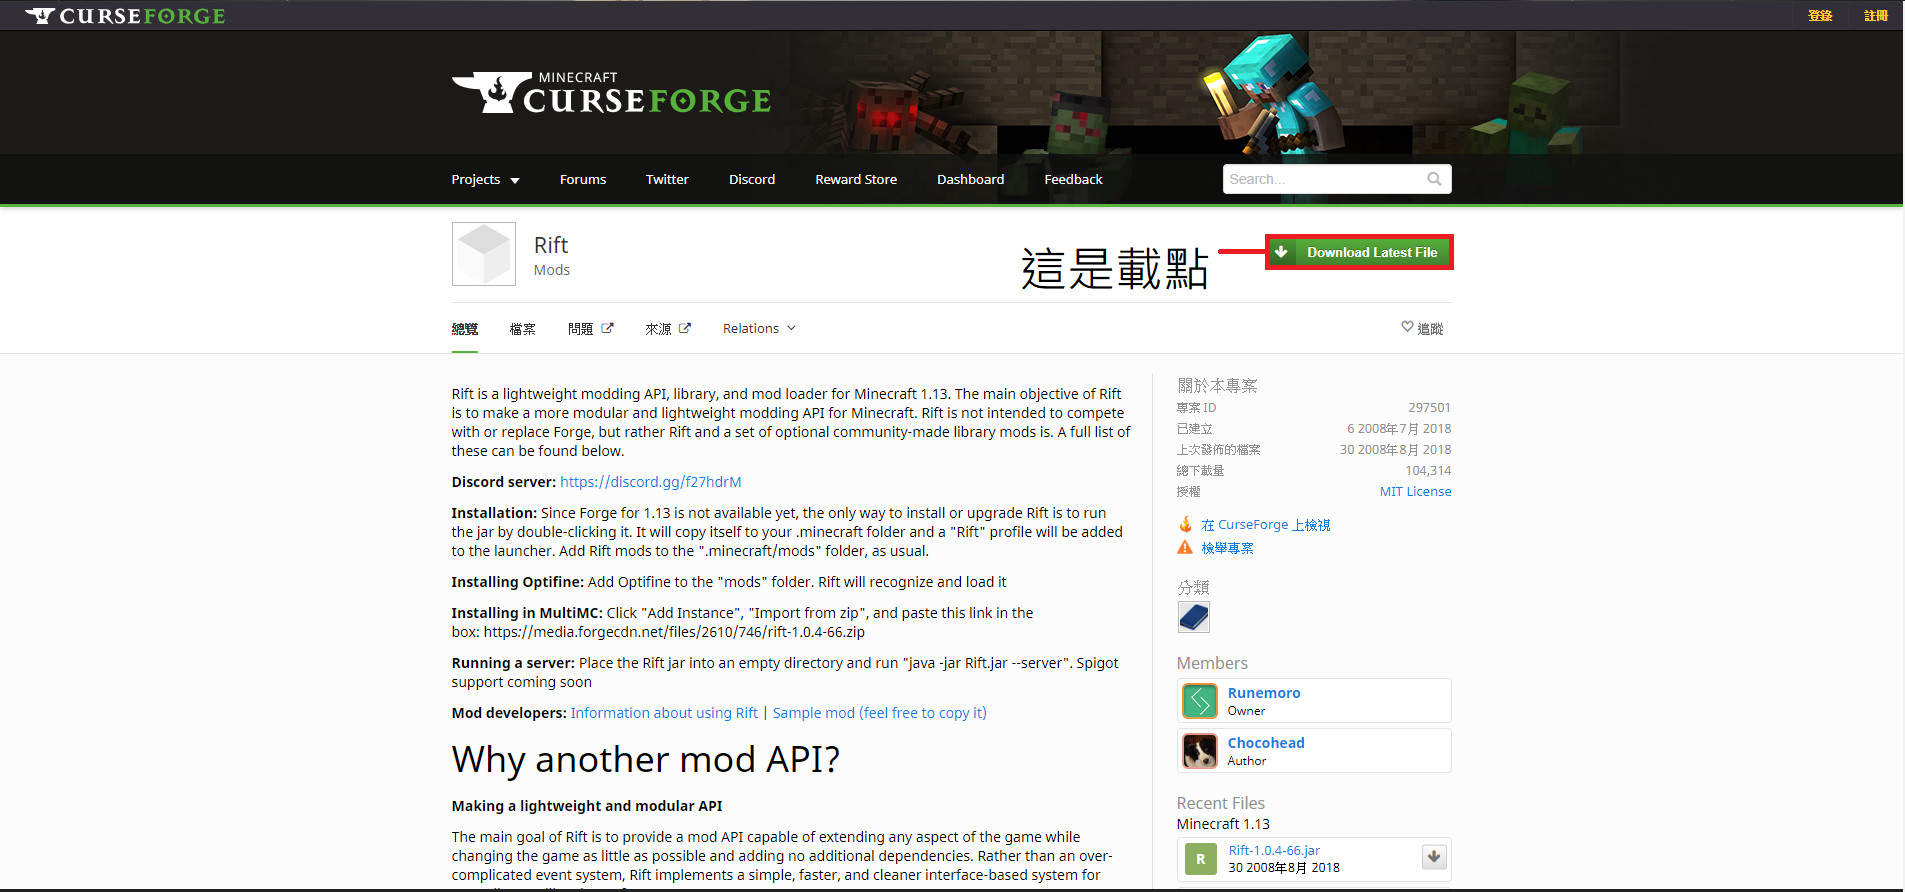Image resolution: width=1905 pixels, height=892 pixels.
Task: Open the Minecraft CurseForge banner logo
Action: pyautogui.click(x=611, y=94)
